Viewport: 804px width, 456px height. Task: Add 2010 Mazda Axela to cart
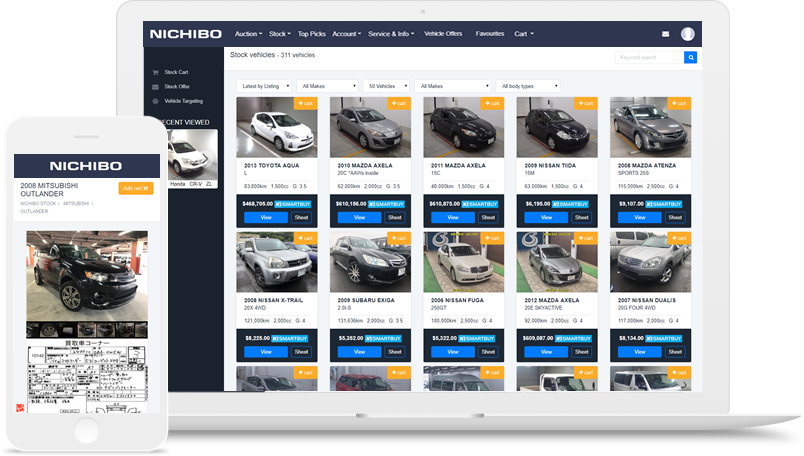(x=398, y=103)
